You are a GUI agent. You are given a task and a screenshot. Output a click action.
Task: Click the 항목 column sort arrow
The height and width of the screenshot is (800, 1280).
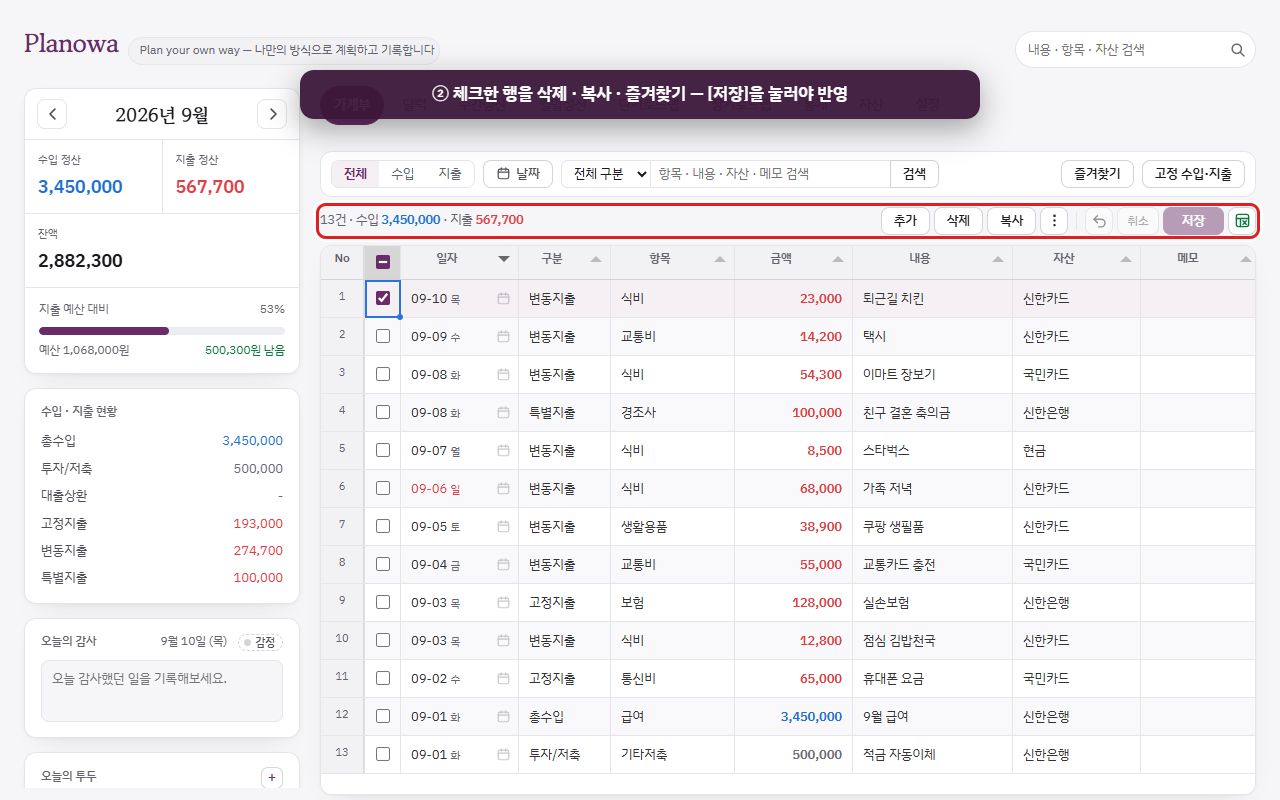click(x=720, y=259)
